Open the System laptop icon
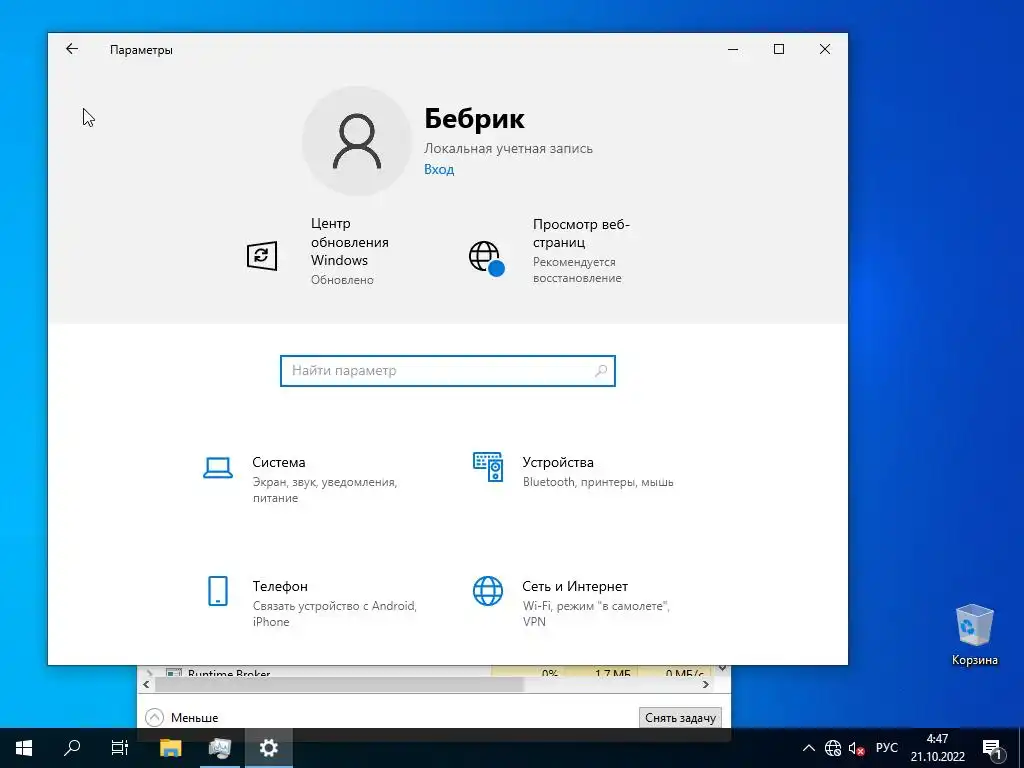1024x768 pixels. (217, 468)
